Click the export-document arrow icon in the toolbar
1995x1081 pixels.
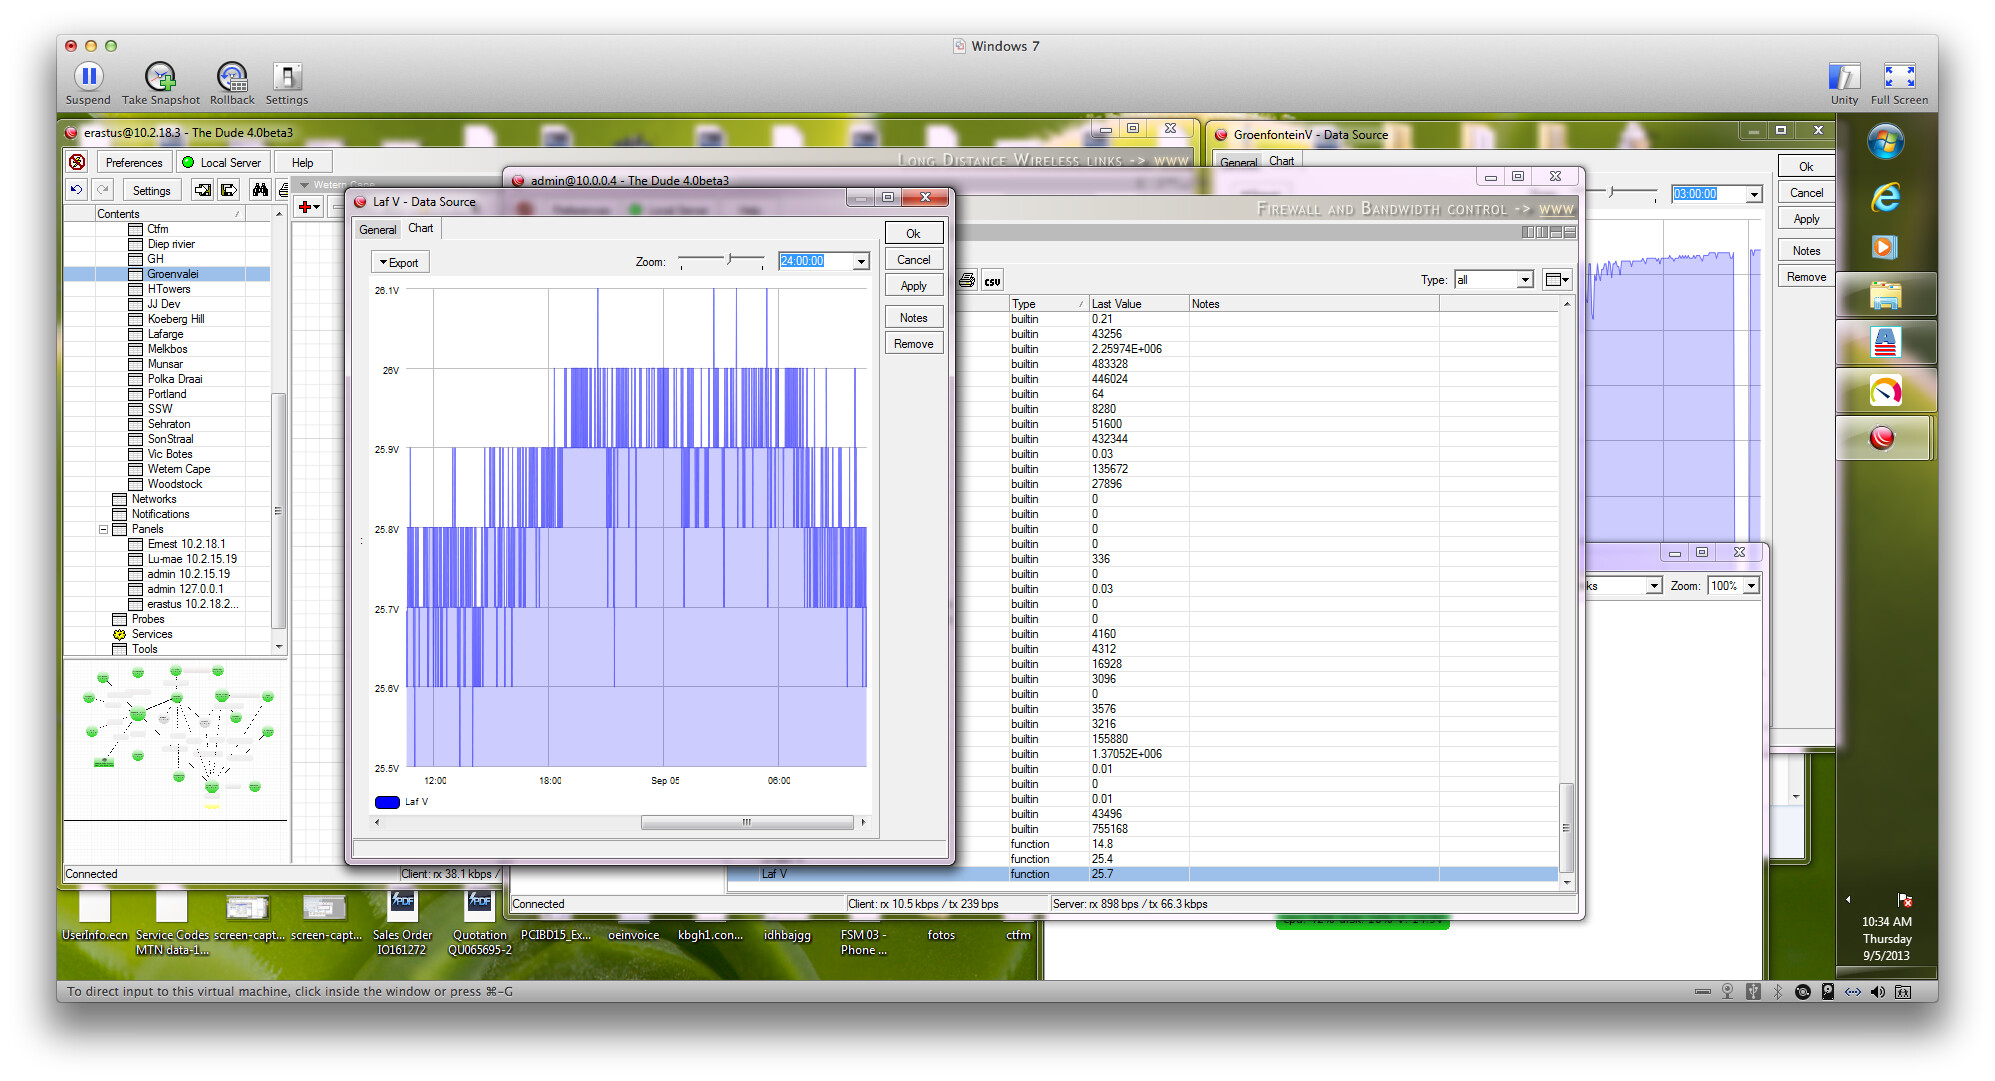pos(229,190)
